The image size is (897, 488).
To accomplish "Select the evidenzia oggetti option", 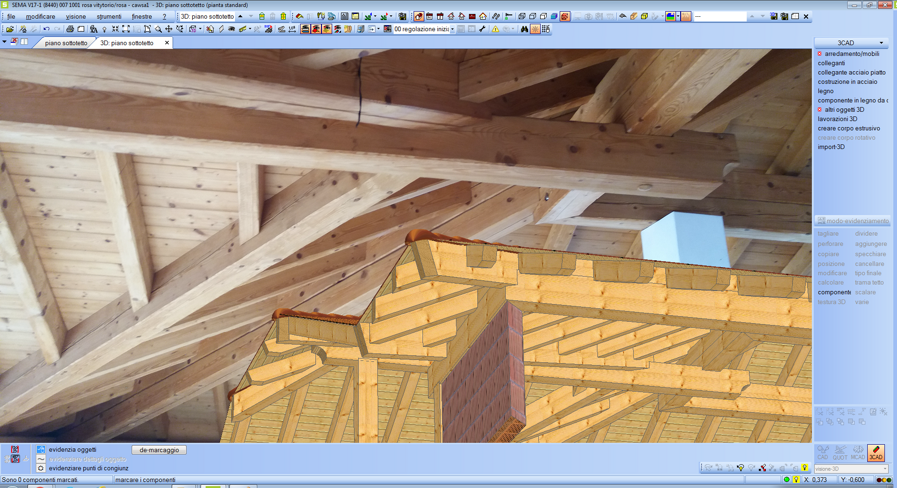I will point(72,450).
